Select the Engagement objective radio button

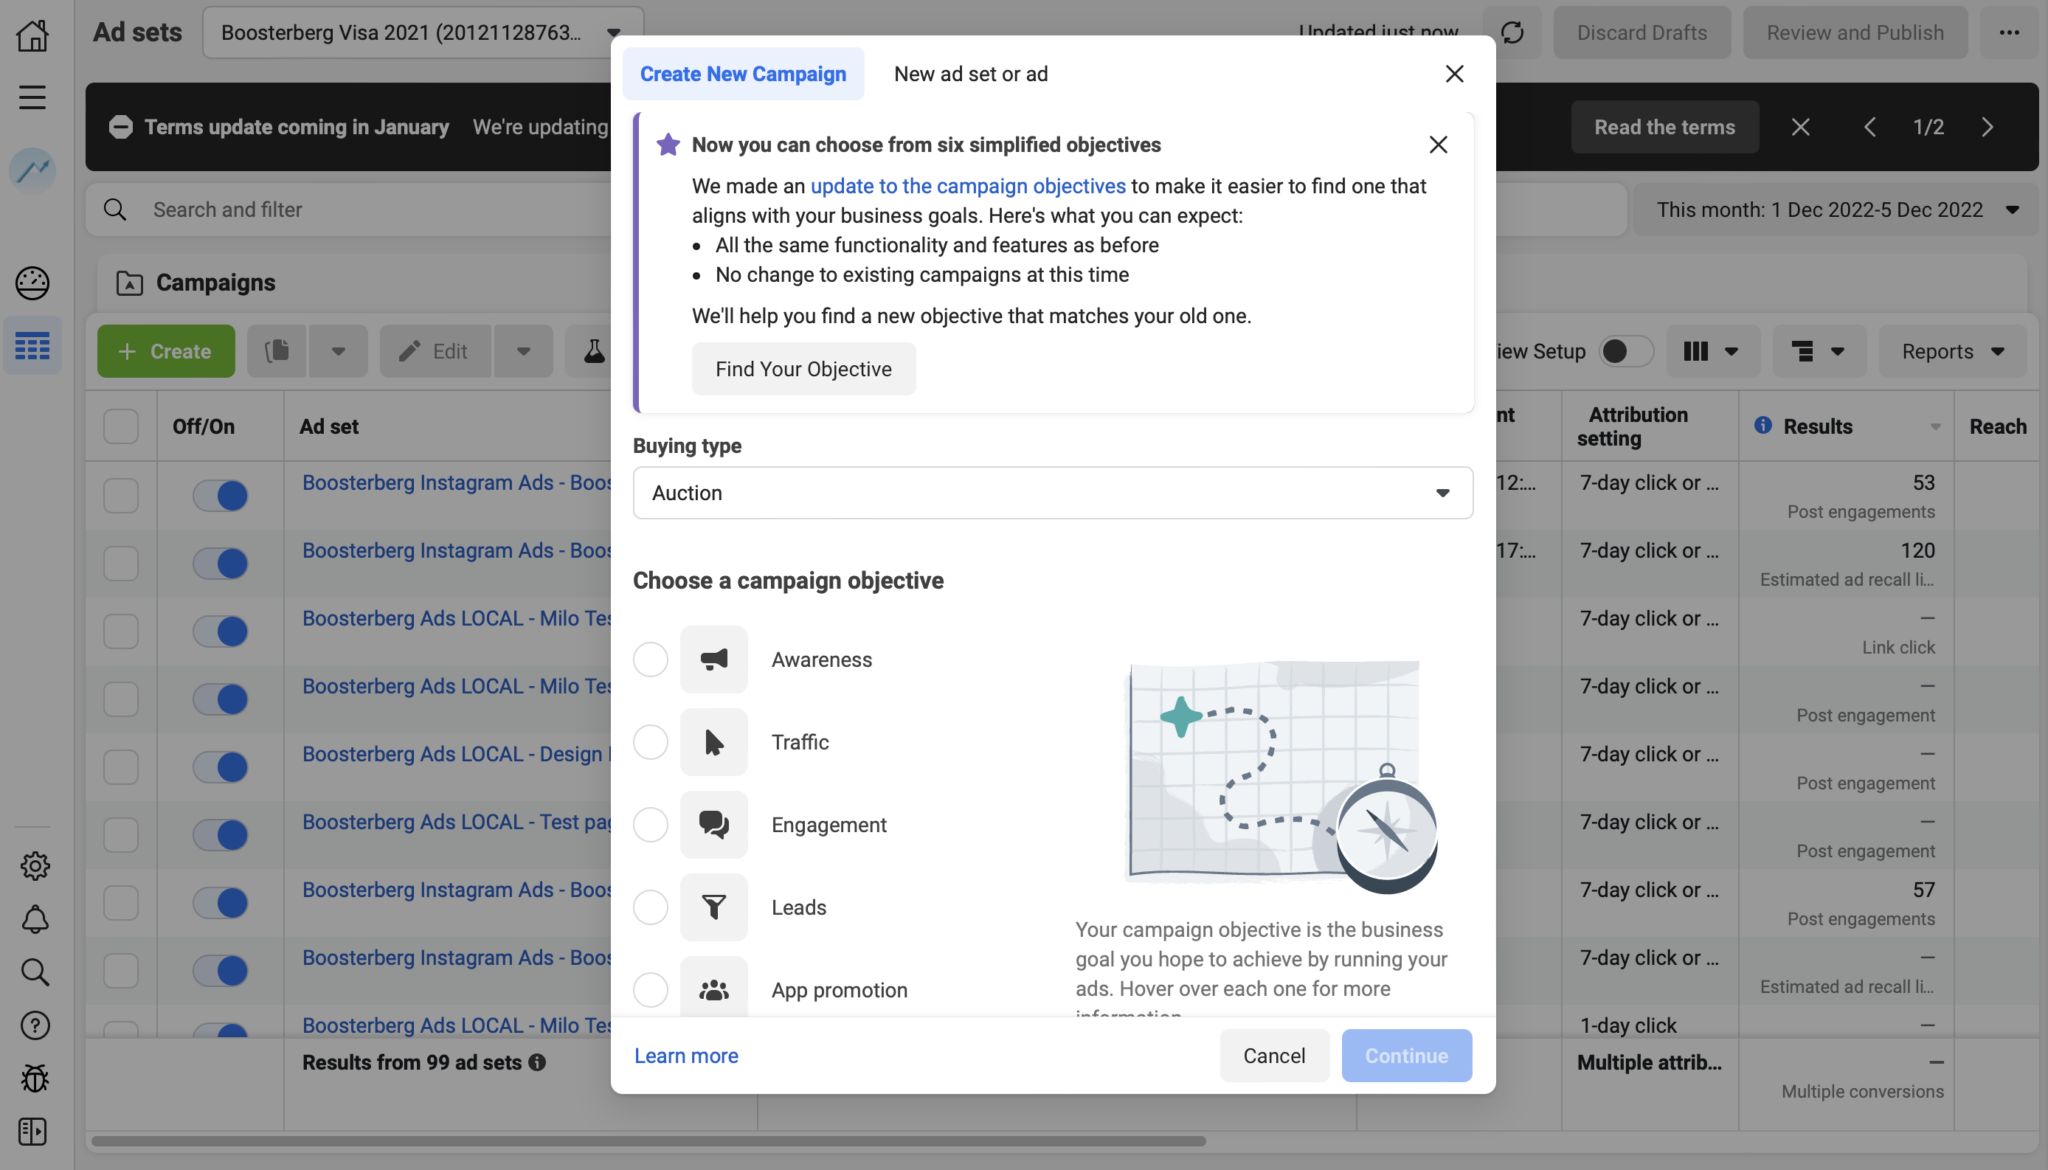click(x=650, y=825)
